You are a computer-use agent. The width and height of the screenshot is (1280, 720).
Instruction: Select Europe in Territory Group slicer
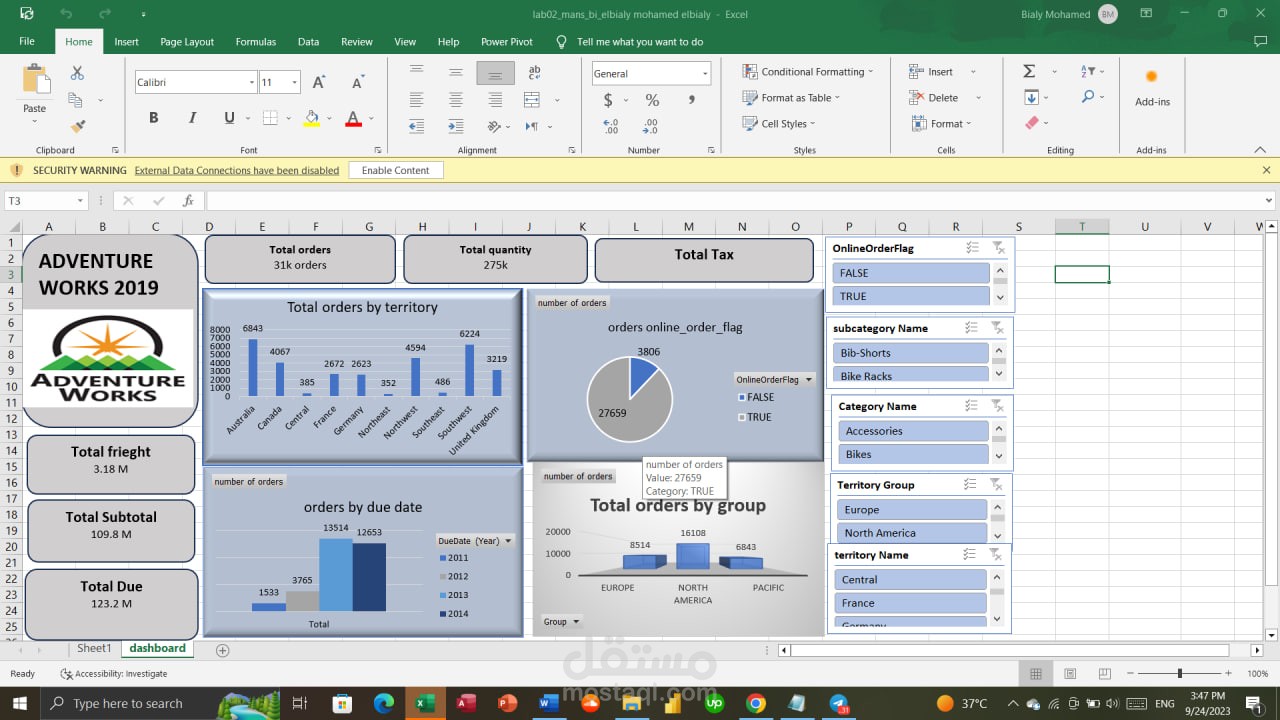912,509
